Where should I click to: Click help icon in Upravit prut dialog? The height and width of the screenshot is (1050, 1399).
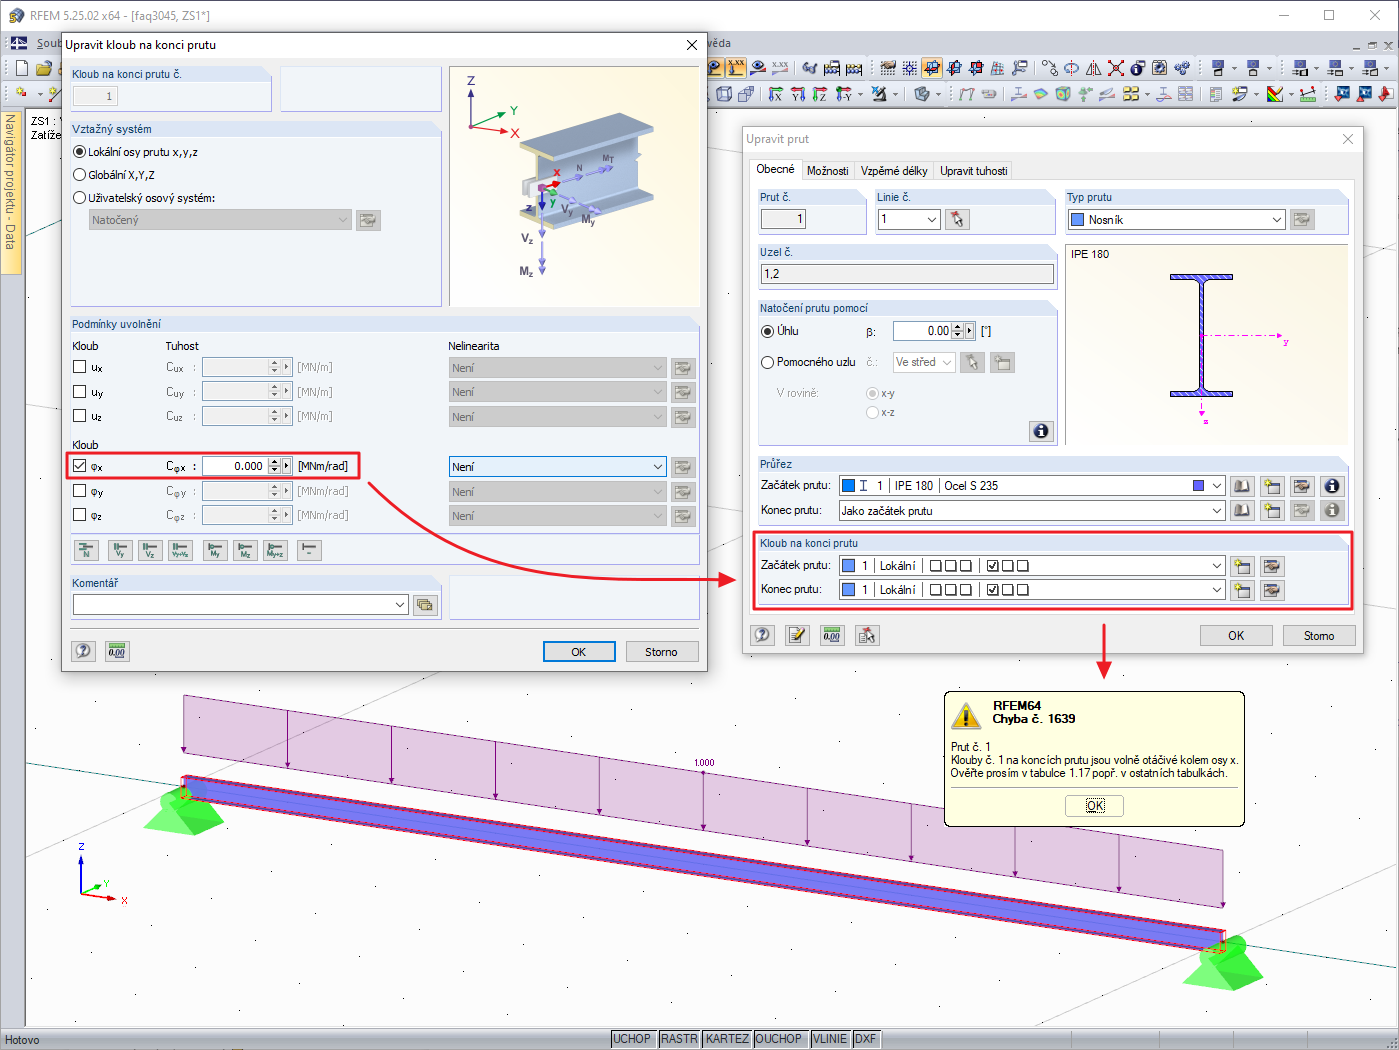(763, 635)
